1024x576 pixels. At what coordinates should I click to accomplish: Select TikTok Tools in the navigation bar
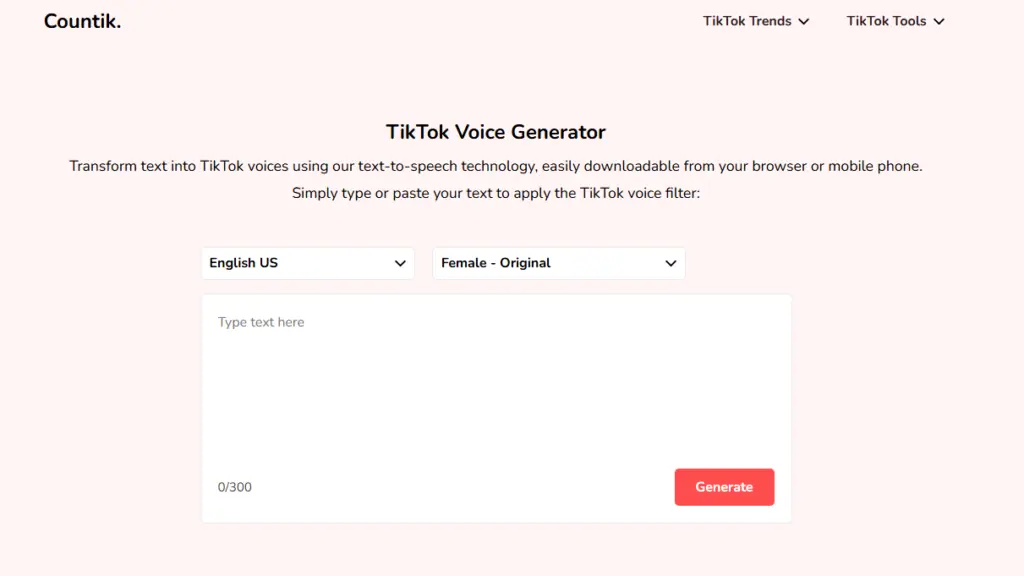pos(885,20)
